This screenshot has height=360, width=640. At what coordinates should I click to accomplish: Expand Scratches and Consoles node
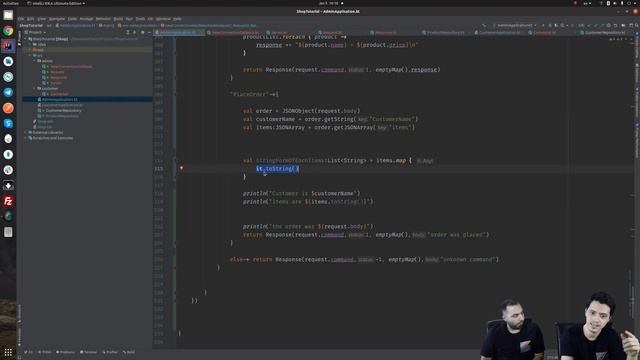coord(26,138)
